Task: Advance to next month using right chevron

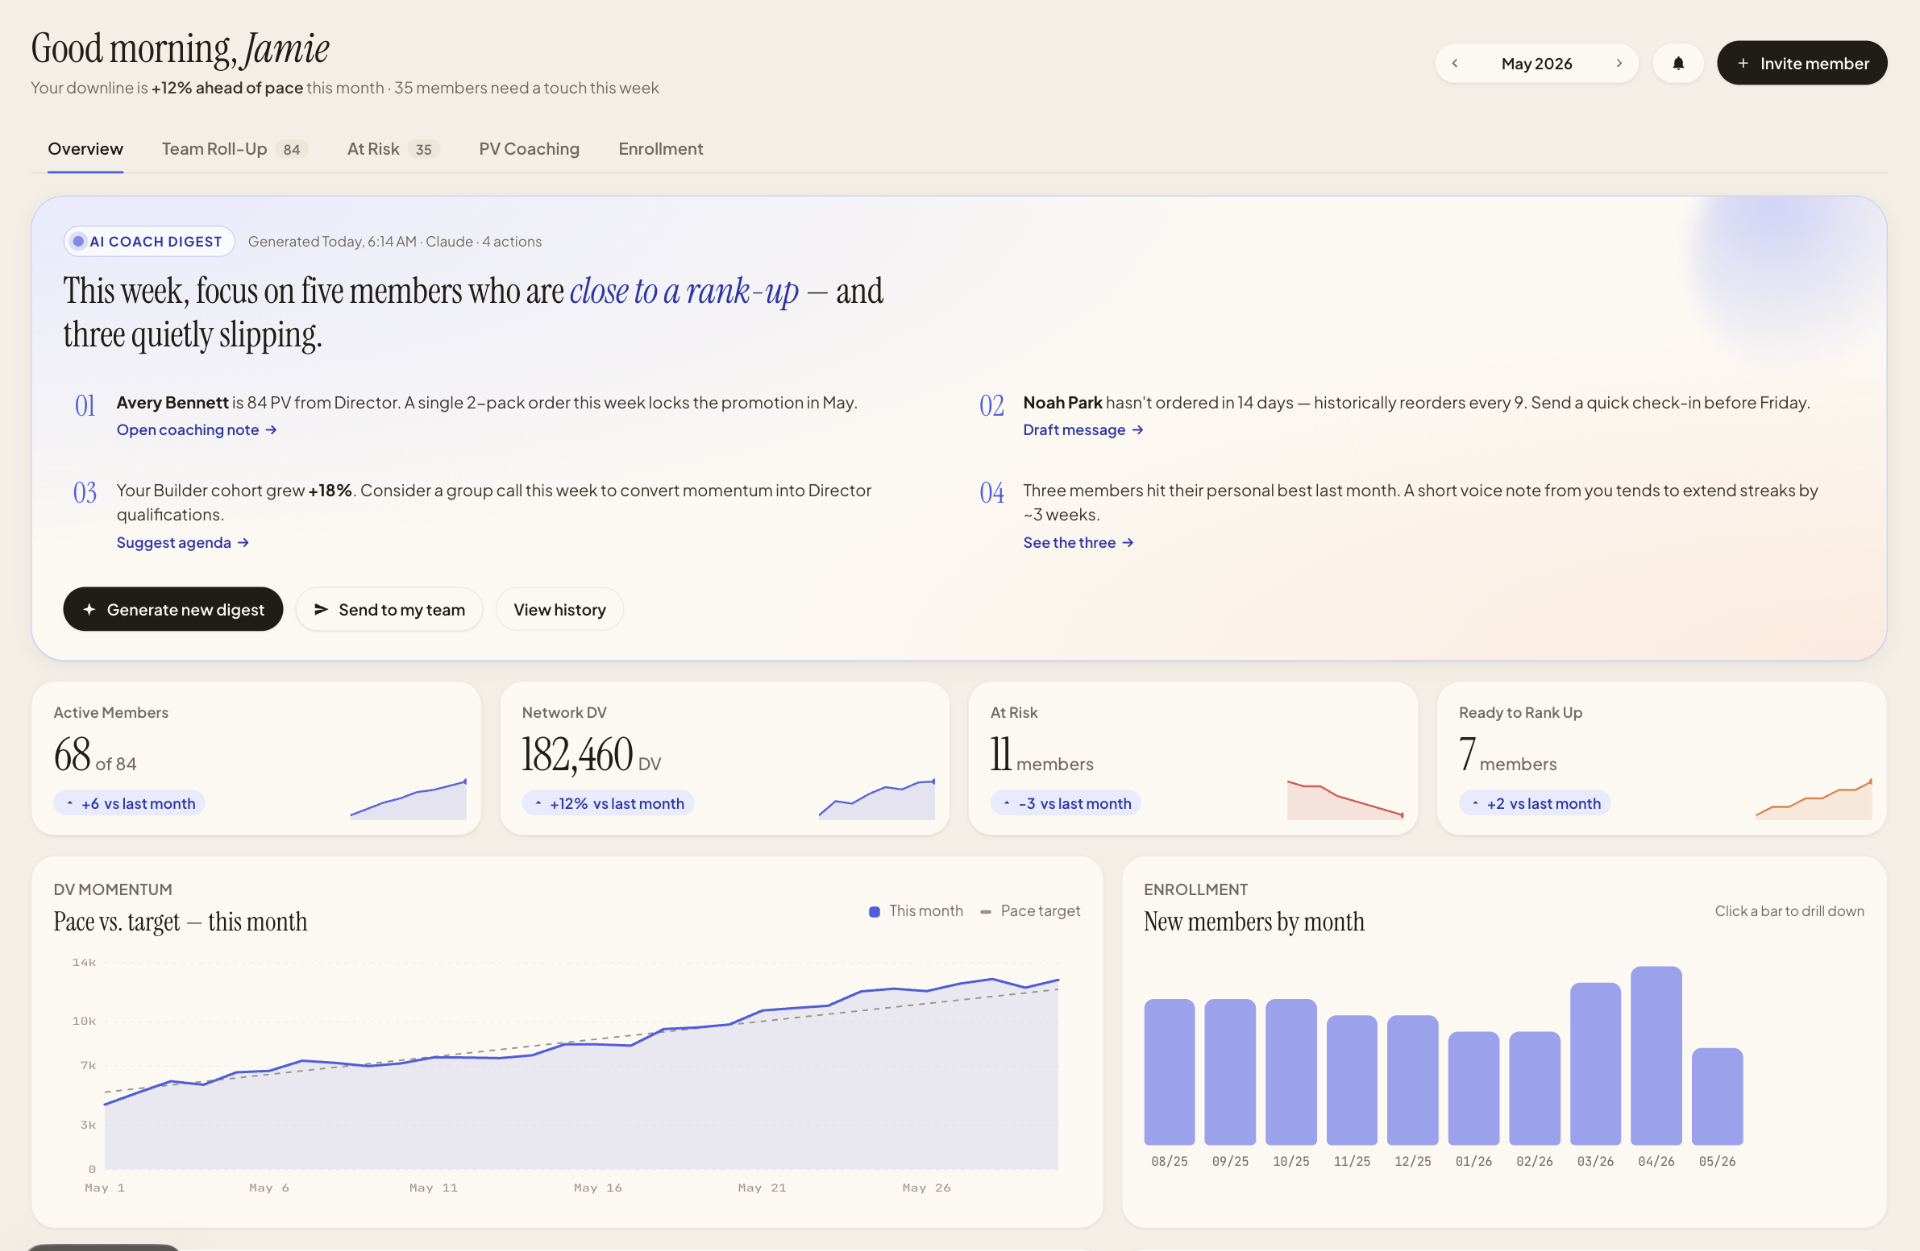Action: [1619, 63]
